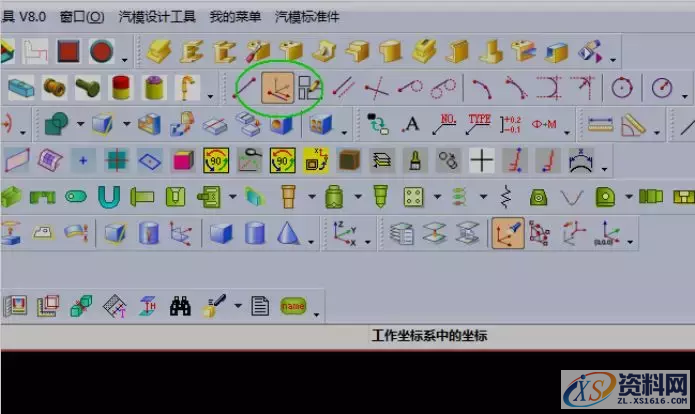
Task: Click the red square stop recording icon
Action: 68,51
